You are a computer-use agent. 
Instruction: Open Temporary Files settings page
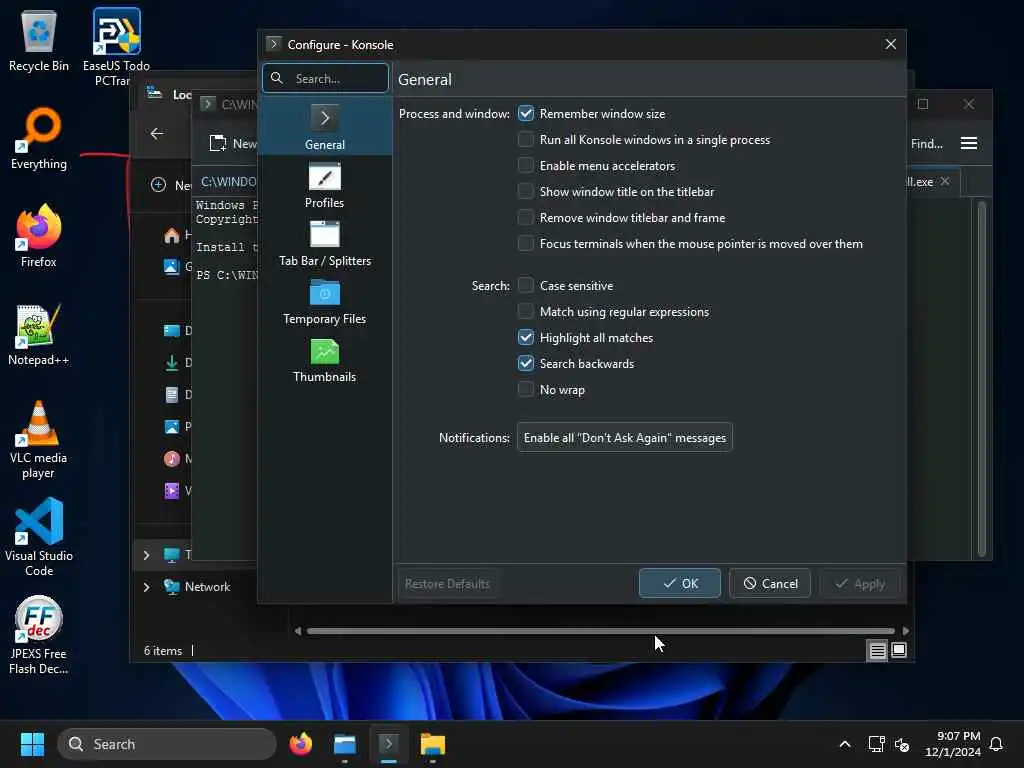point(325,302)
